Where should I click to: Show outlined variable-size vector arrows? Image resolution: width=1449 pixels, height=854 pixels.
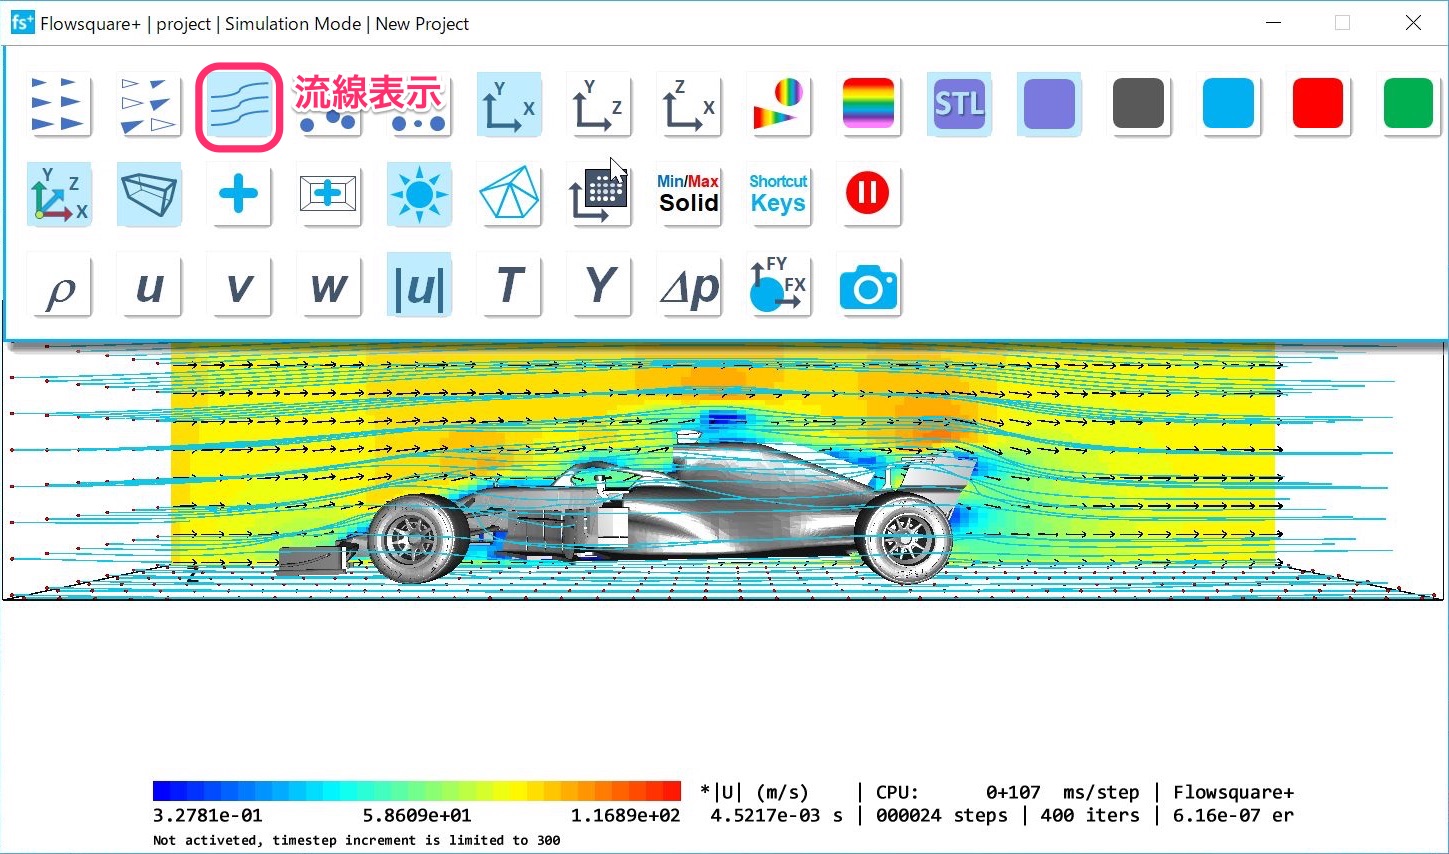pyautogui.click(x=149, y=104)
